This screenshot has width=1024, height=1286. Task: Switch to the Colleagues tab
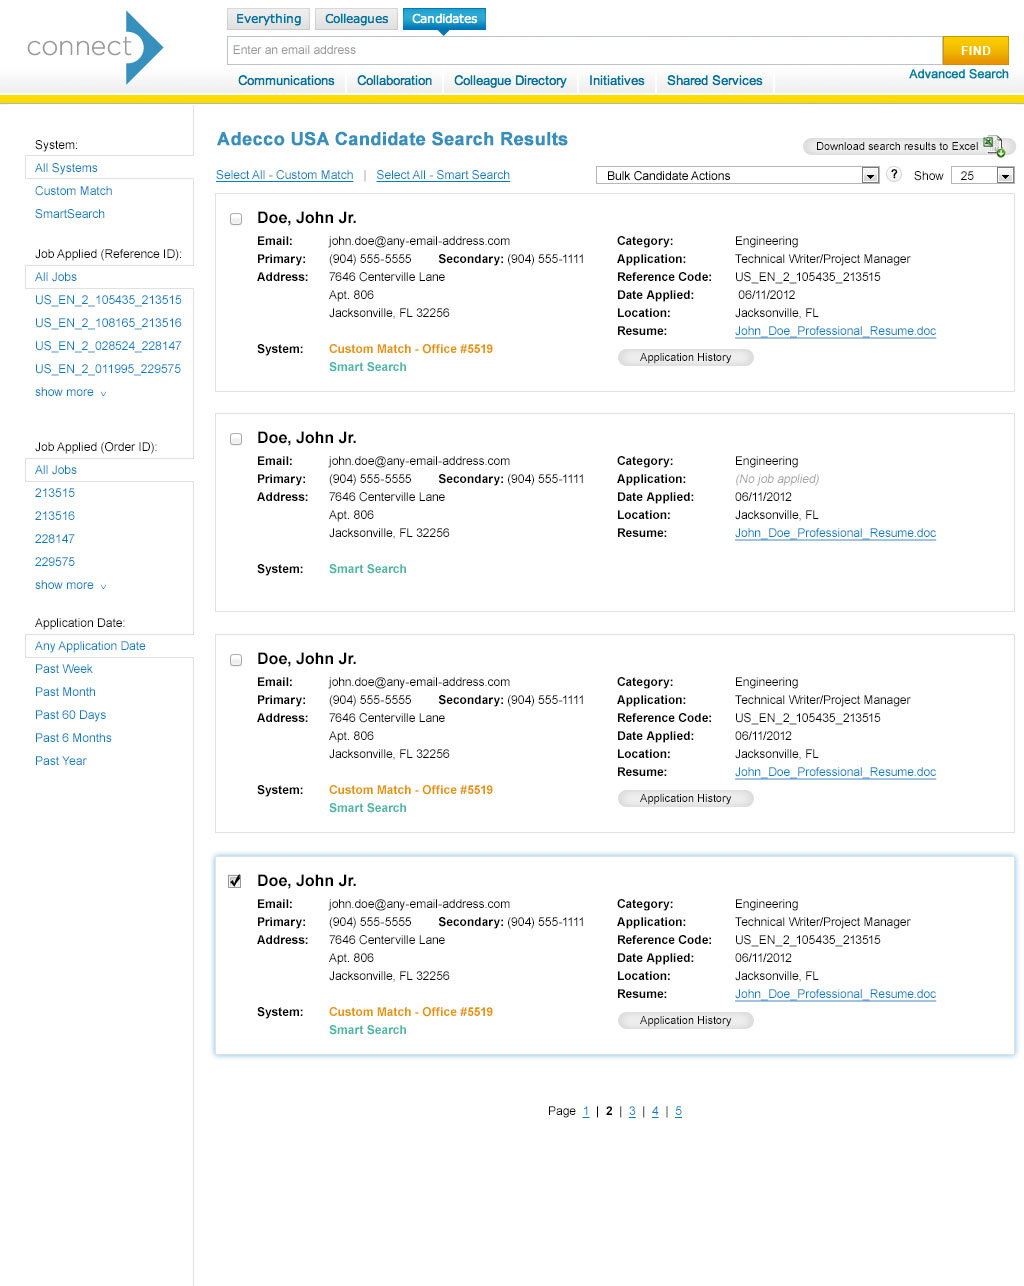coord(356,18)
